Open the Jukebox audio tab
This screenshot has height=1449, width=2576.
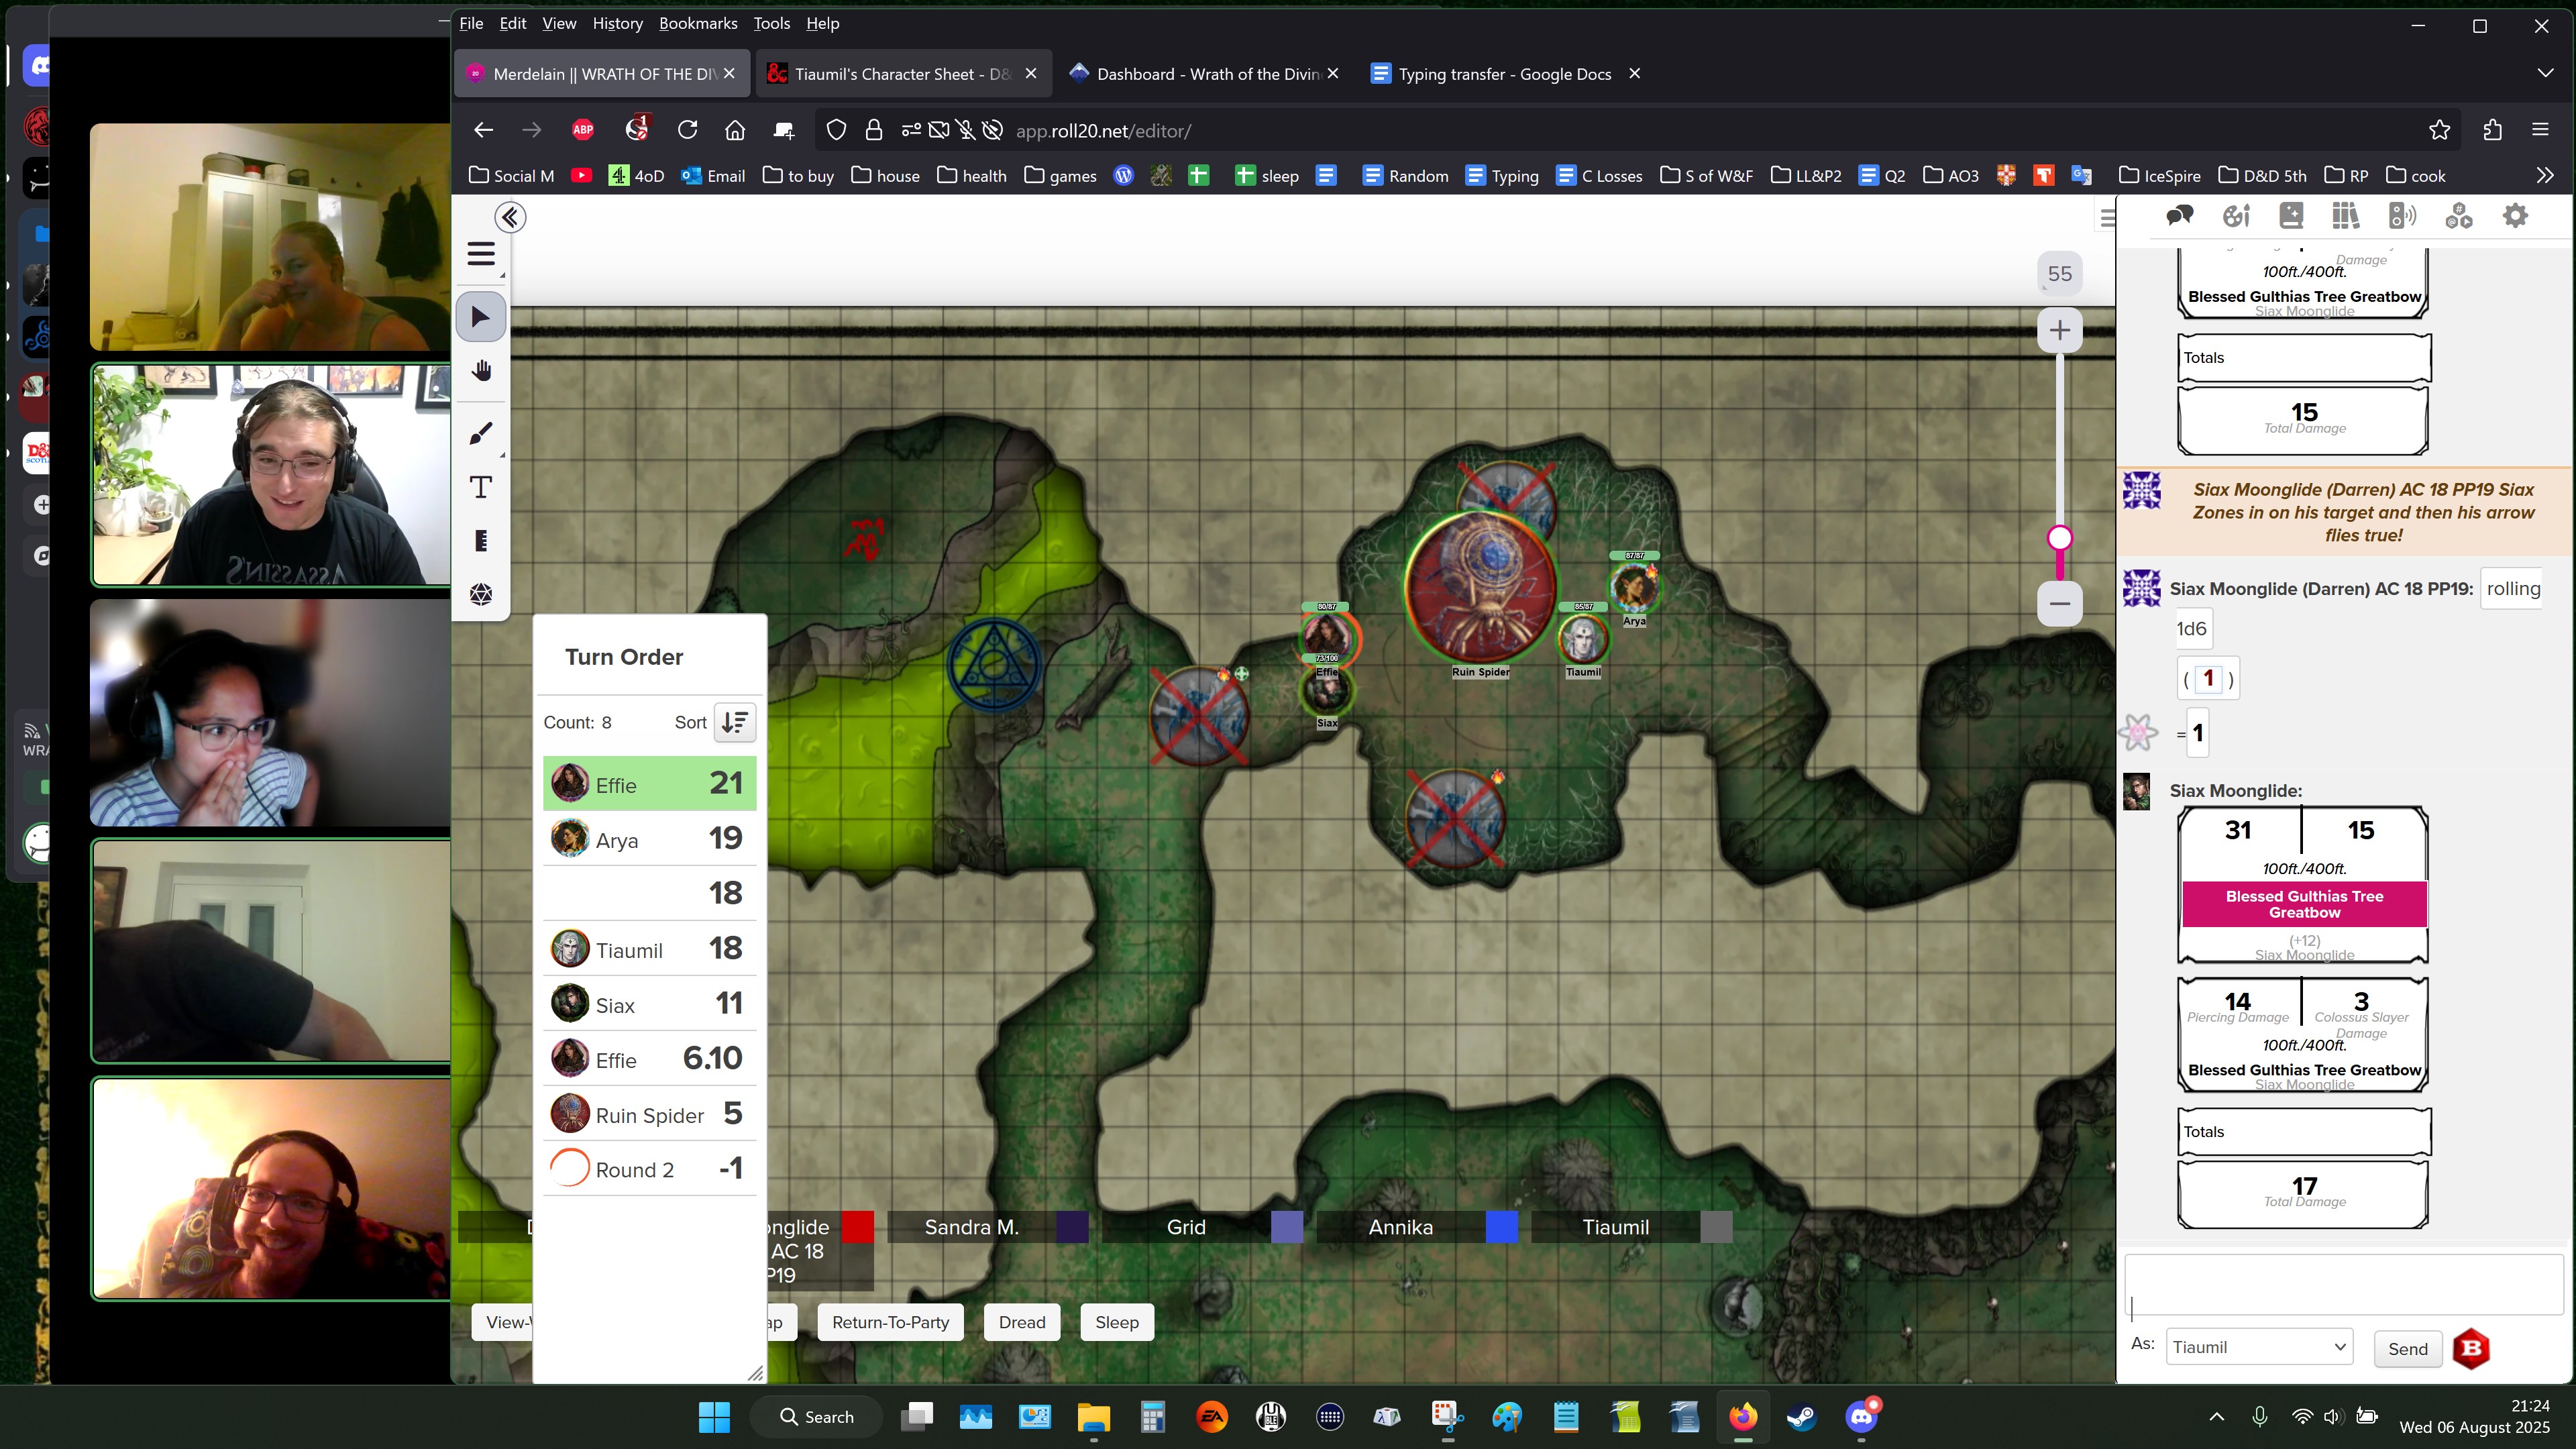tap(2401, 215)
